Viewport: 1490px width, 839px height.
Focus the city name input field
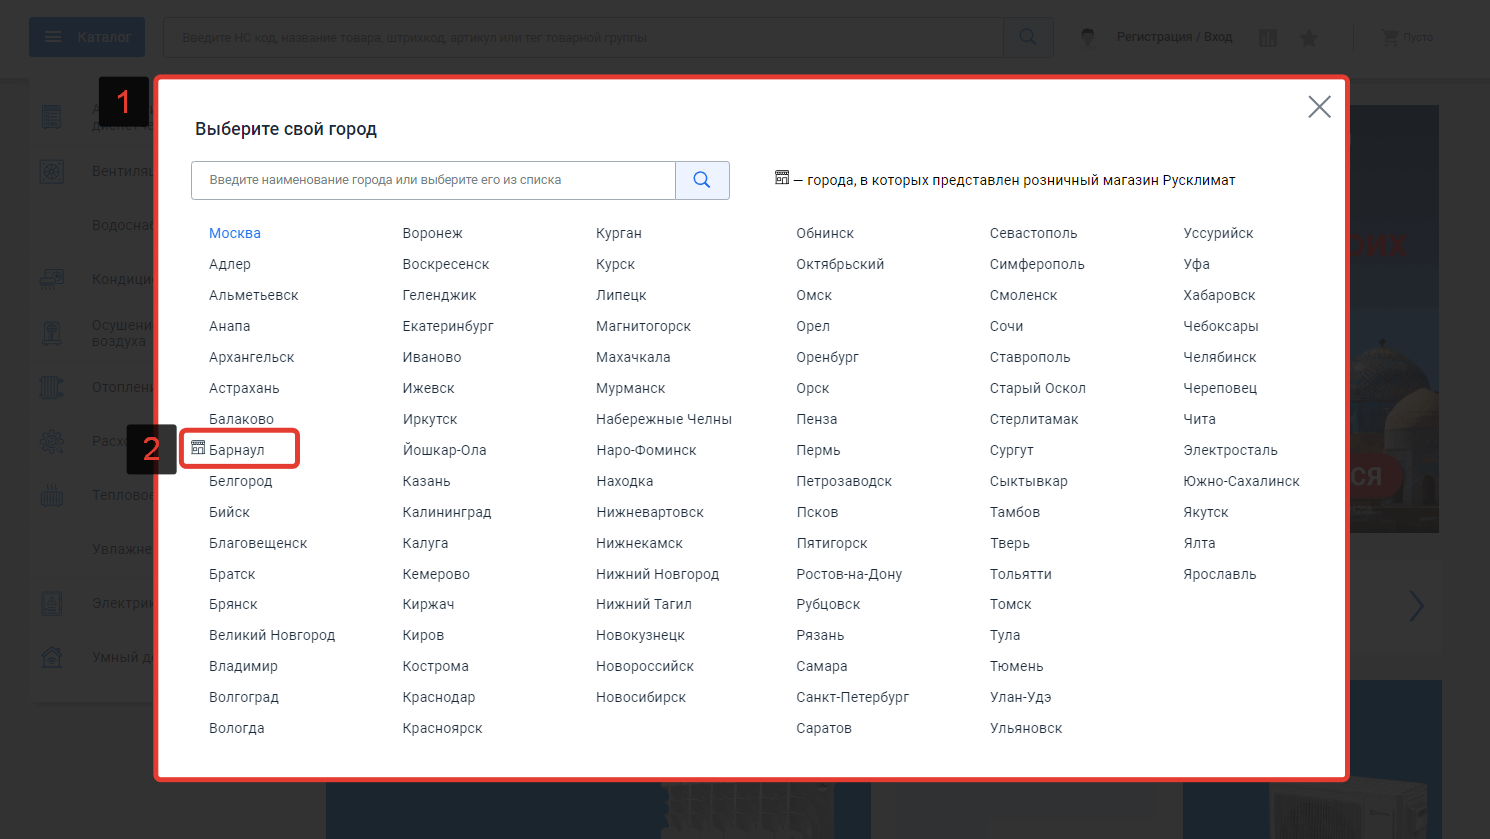pyautogui.click(x=433, y=180)
